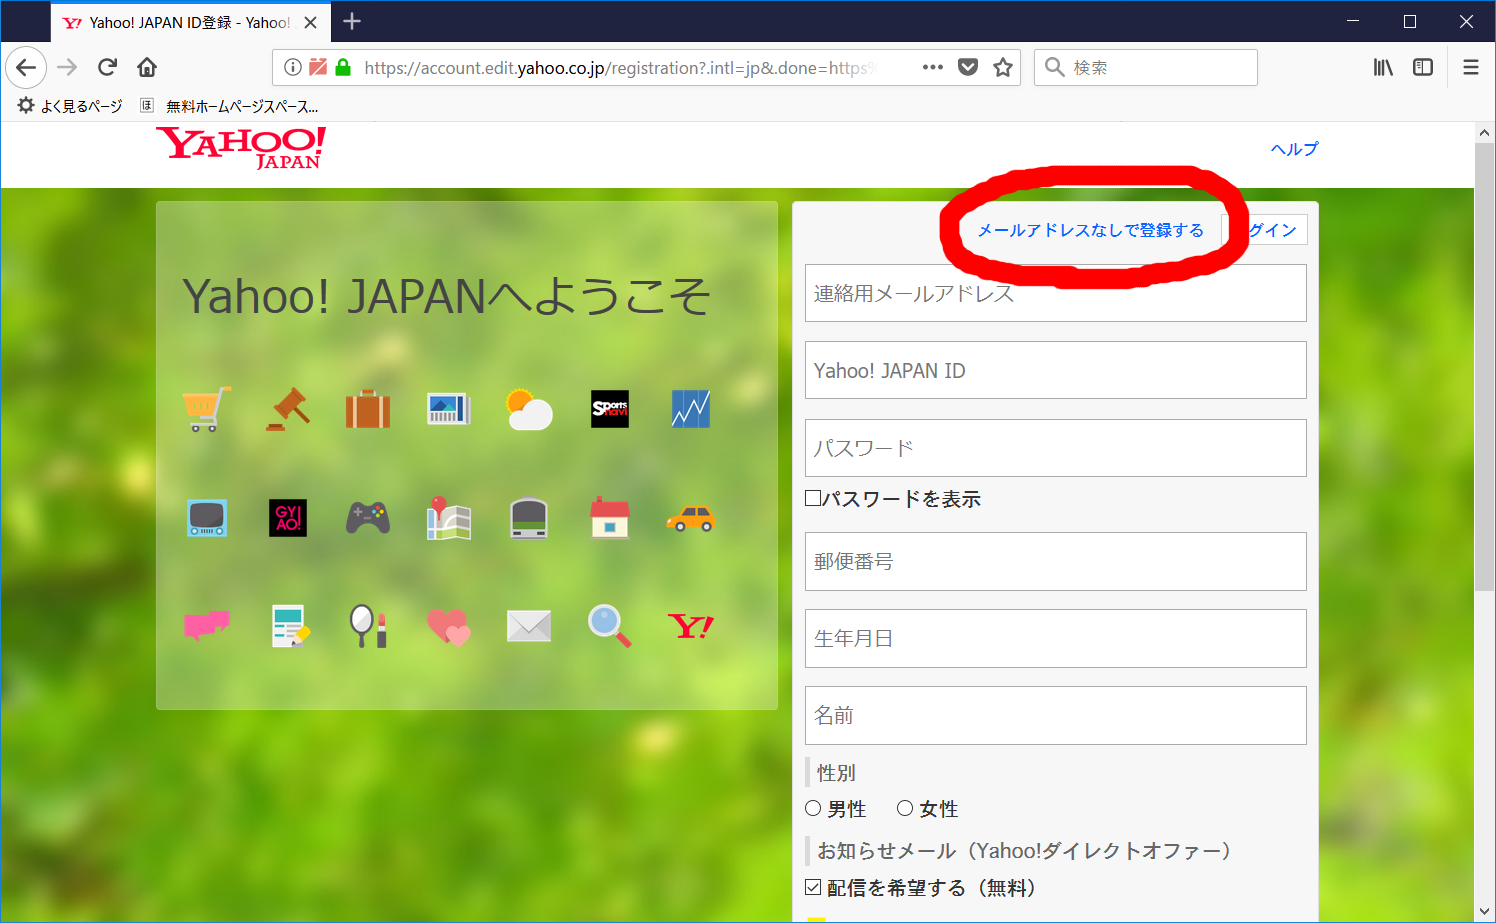
Task: Click the パスワード field
Action: click(1056, 448)
